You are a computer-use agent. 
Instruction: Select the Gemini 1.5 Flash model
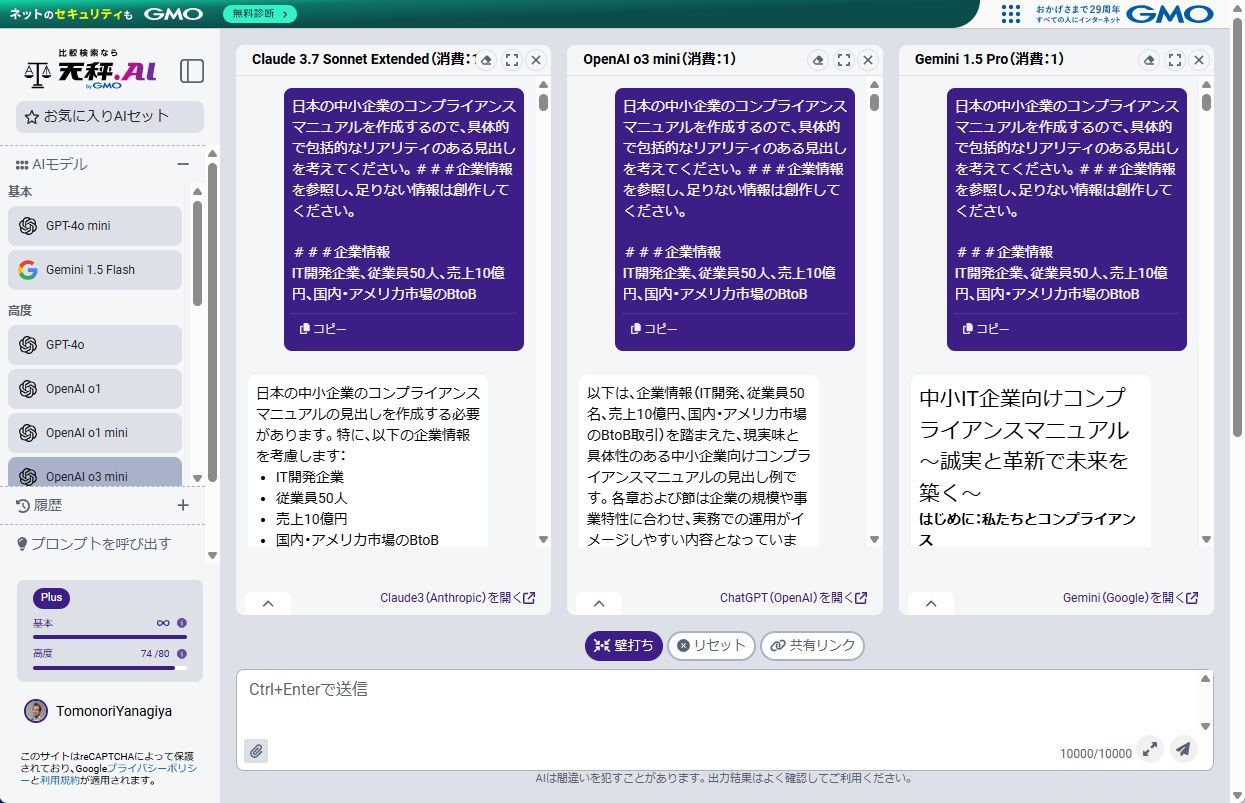(x=95, y=270)
